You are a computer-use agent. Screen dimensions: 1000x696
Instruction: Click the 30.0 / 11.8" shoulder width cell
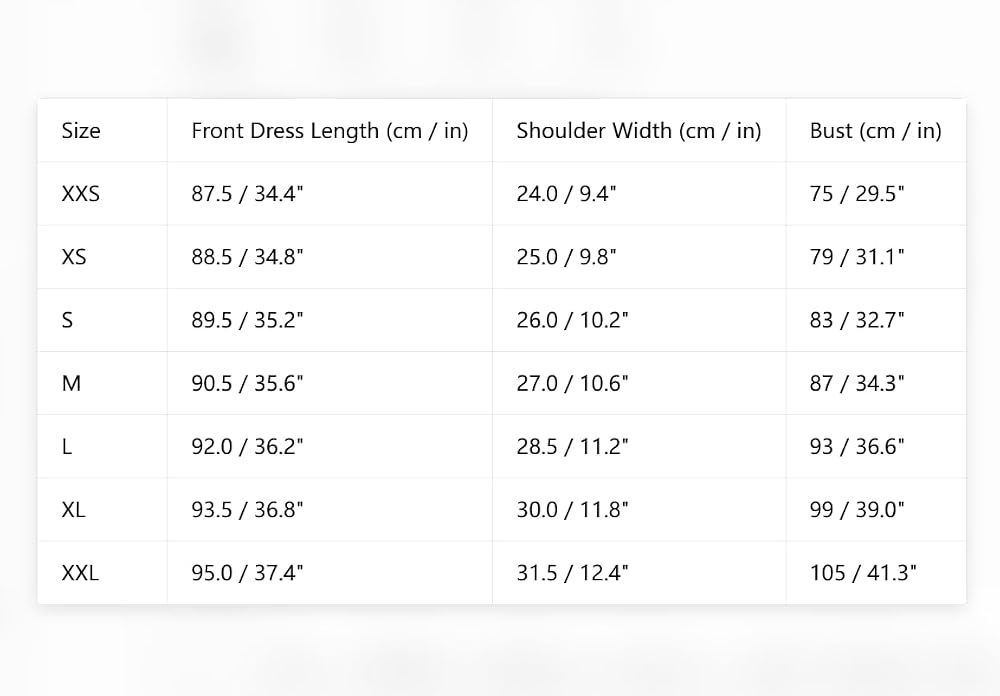pyautogui.click(x=572, y=509)
